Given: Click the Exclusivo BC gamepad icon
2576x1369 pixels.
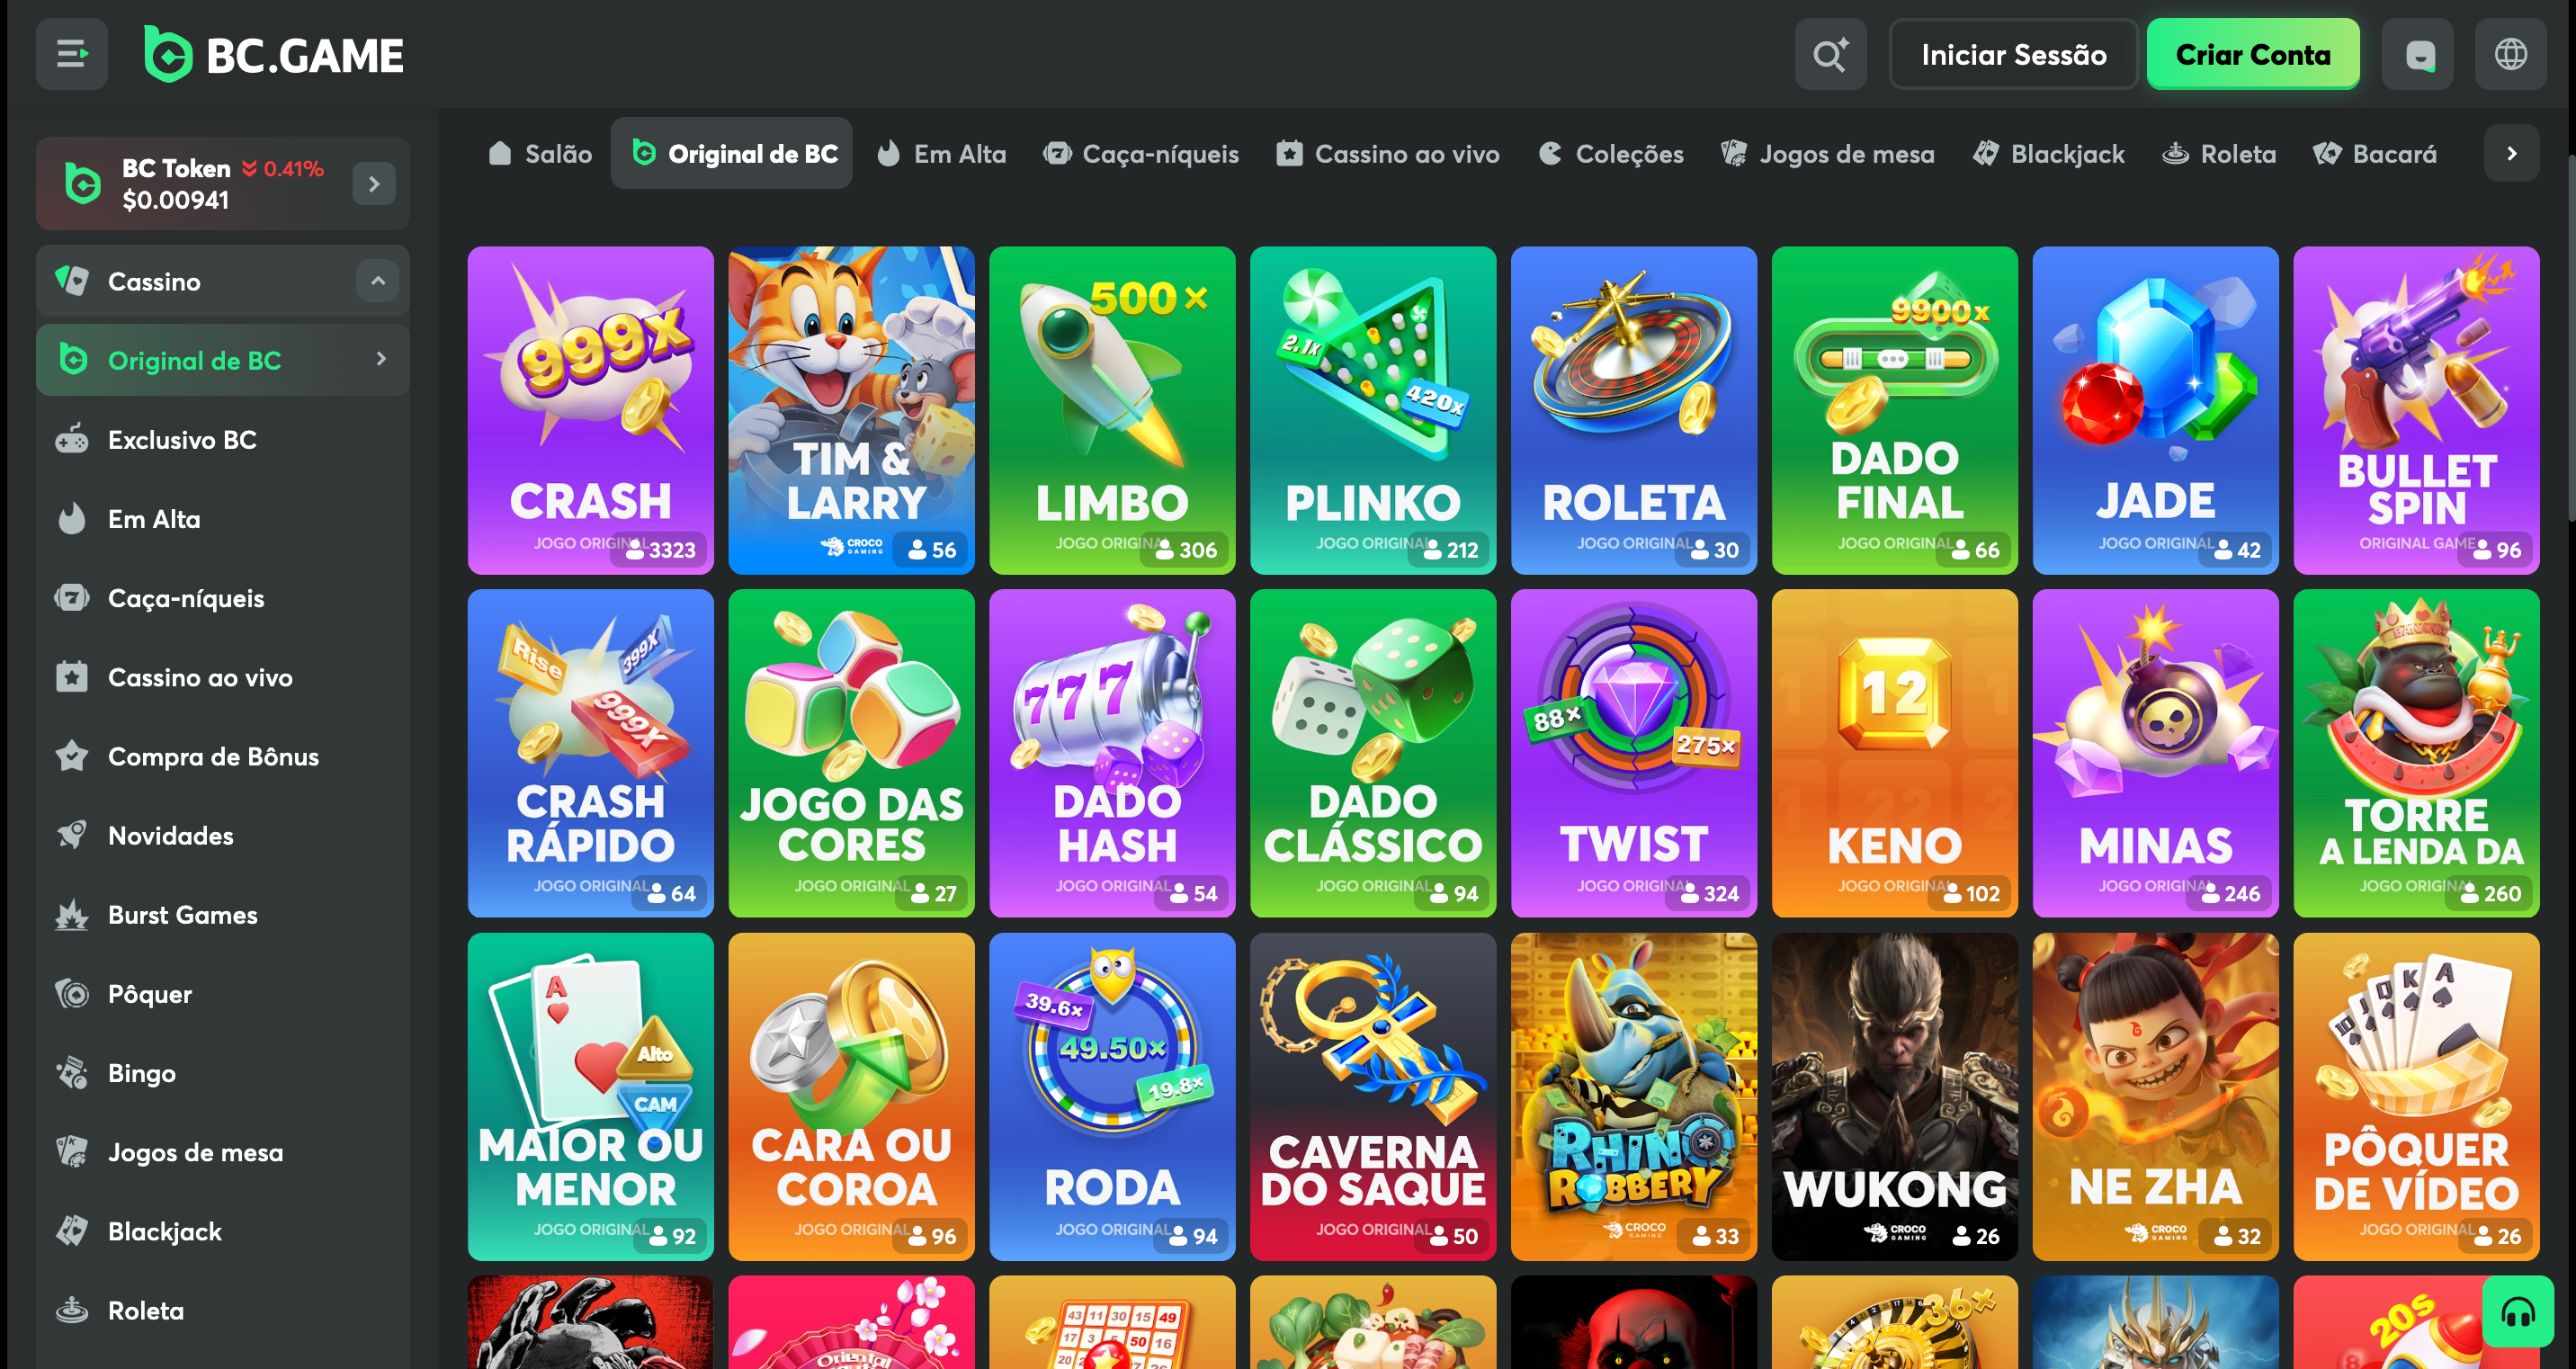Looking at the screenshot, I should [72, 440].
